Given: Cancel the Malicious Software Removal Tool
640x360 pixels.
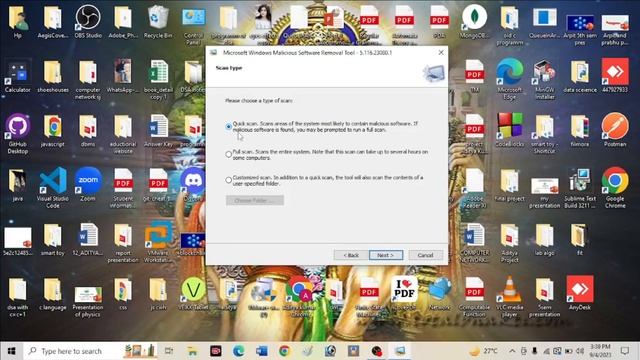Looking at the screenshot, I should pyautogui.click(x=425, y=255).
